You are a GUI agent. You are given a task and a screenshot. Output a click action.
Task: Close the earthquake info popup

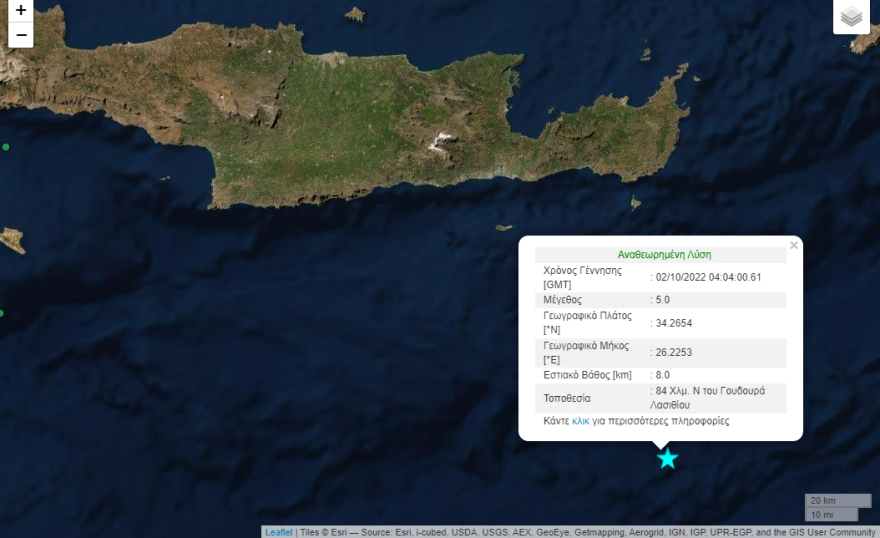coord(794,245)
